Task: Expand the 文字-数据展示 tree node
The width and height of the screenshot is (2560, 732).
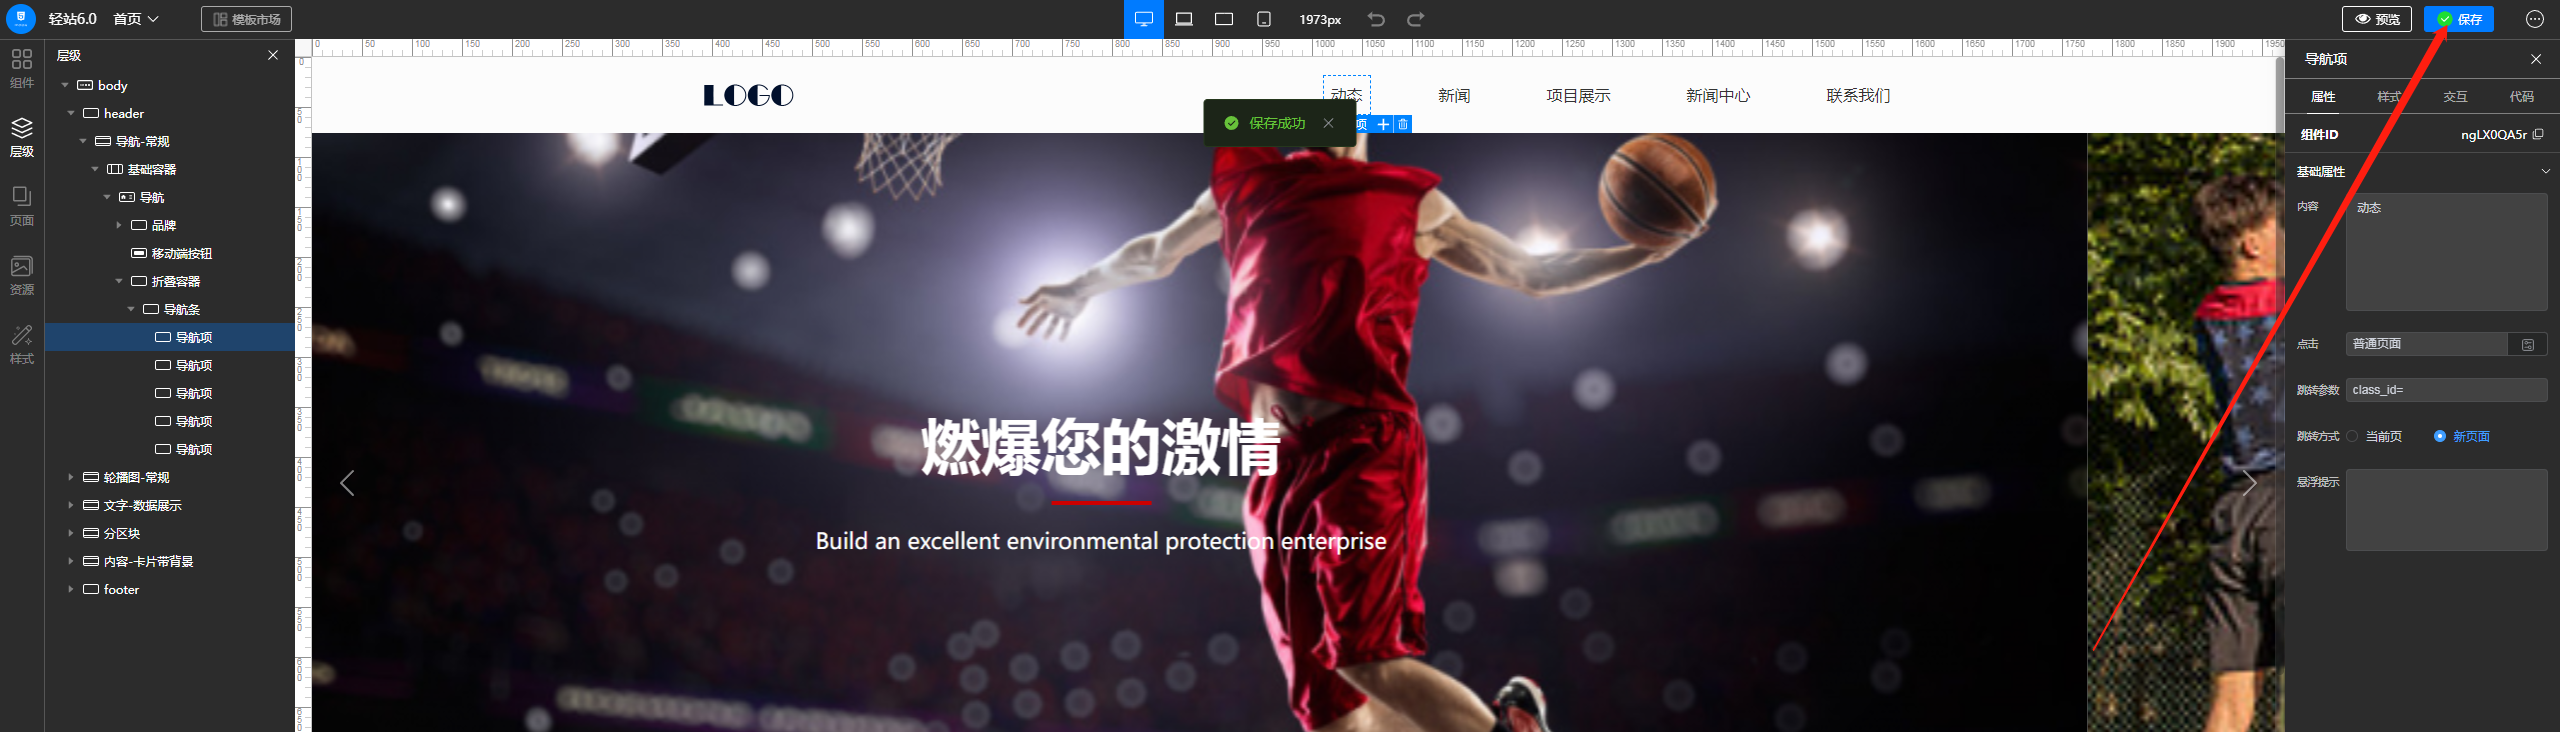Action: [x=71, y=505]
